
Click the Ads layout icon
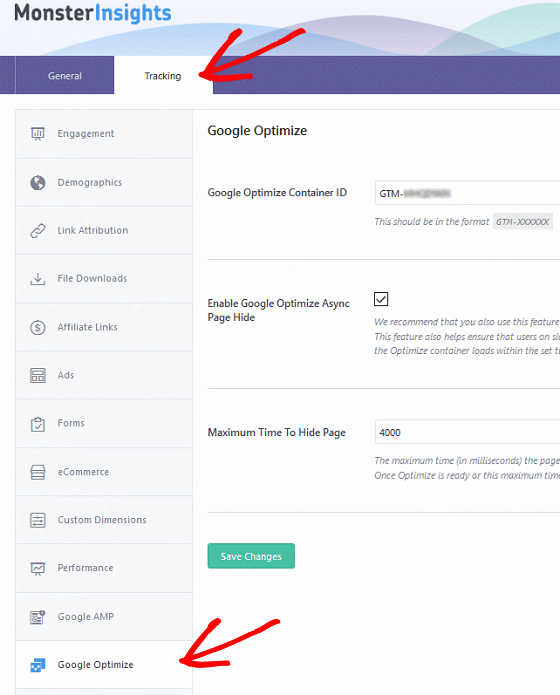pyautogui.click(x=38, y=375)
